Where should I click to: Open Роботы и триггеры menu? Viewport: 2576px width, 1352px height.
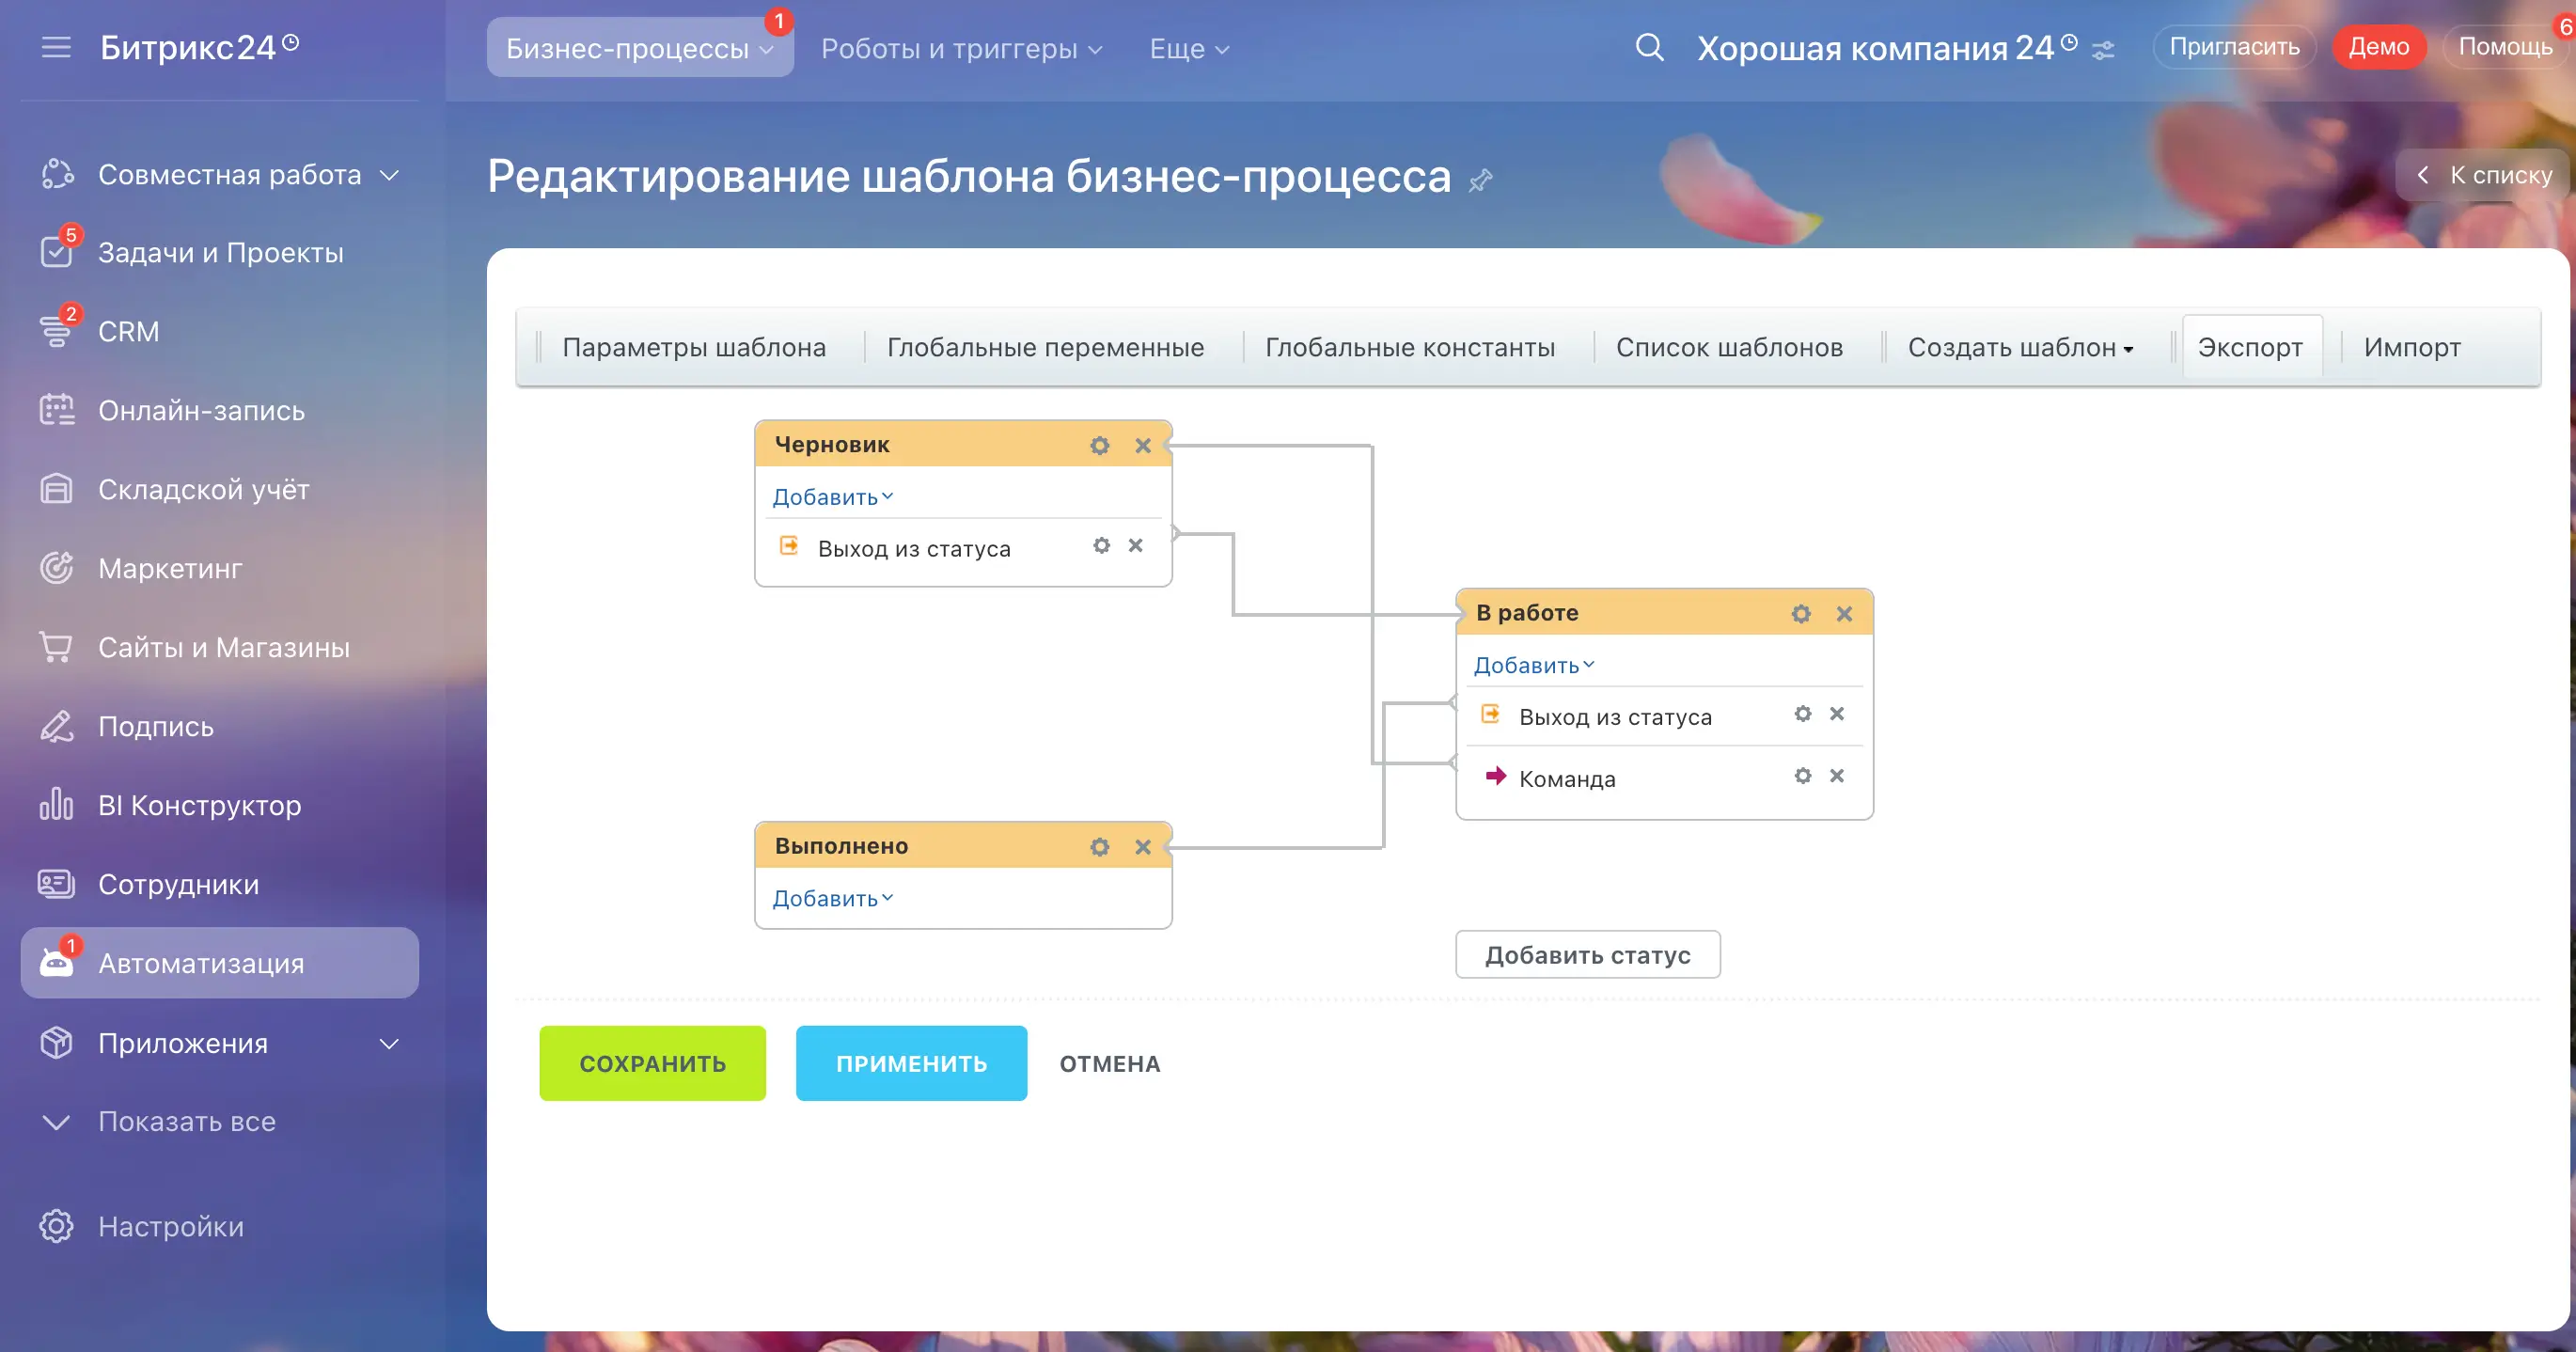pyautogui.click(x=960, y=48)
